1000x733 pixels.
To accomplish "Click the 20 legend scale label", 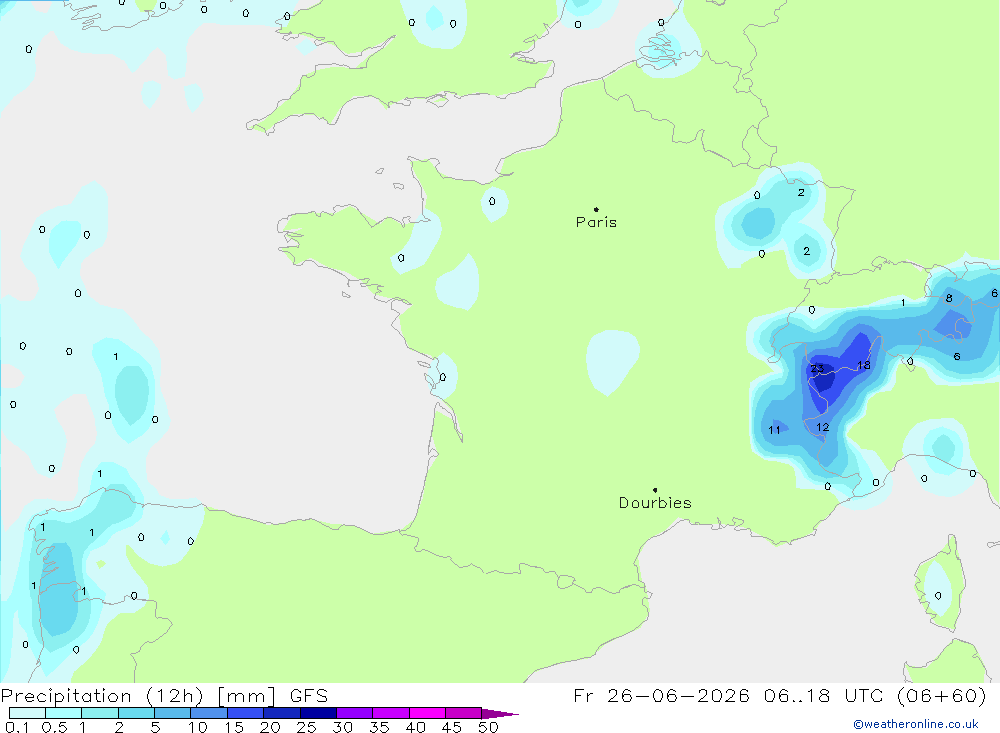I will tap(270, 727).
